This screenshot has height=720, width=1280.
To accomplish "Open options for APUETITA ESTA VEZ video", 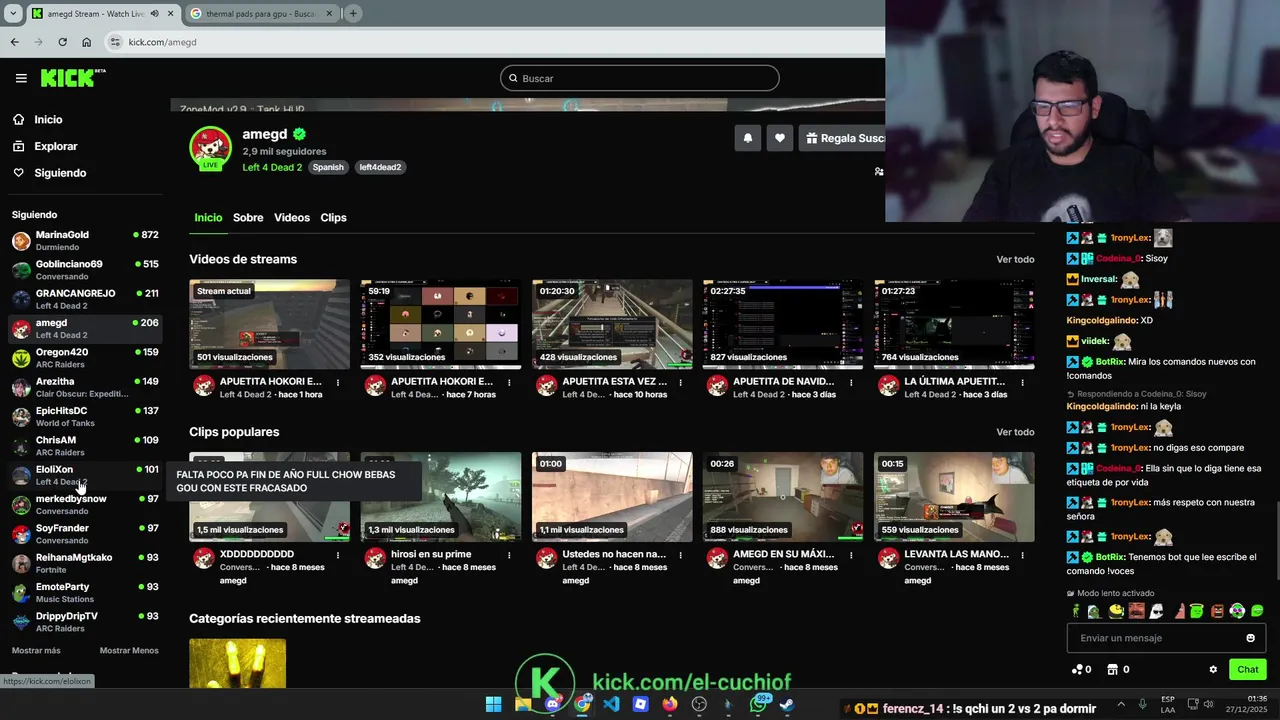I will (680, 382).
